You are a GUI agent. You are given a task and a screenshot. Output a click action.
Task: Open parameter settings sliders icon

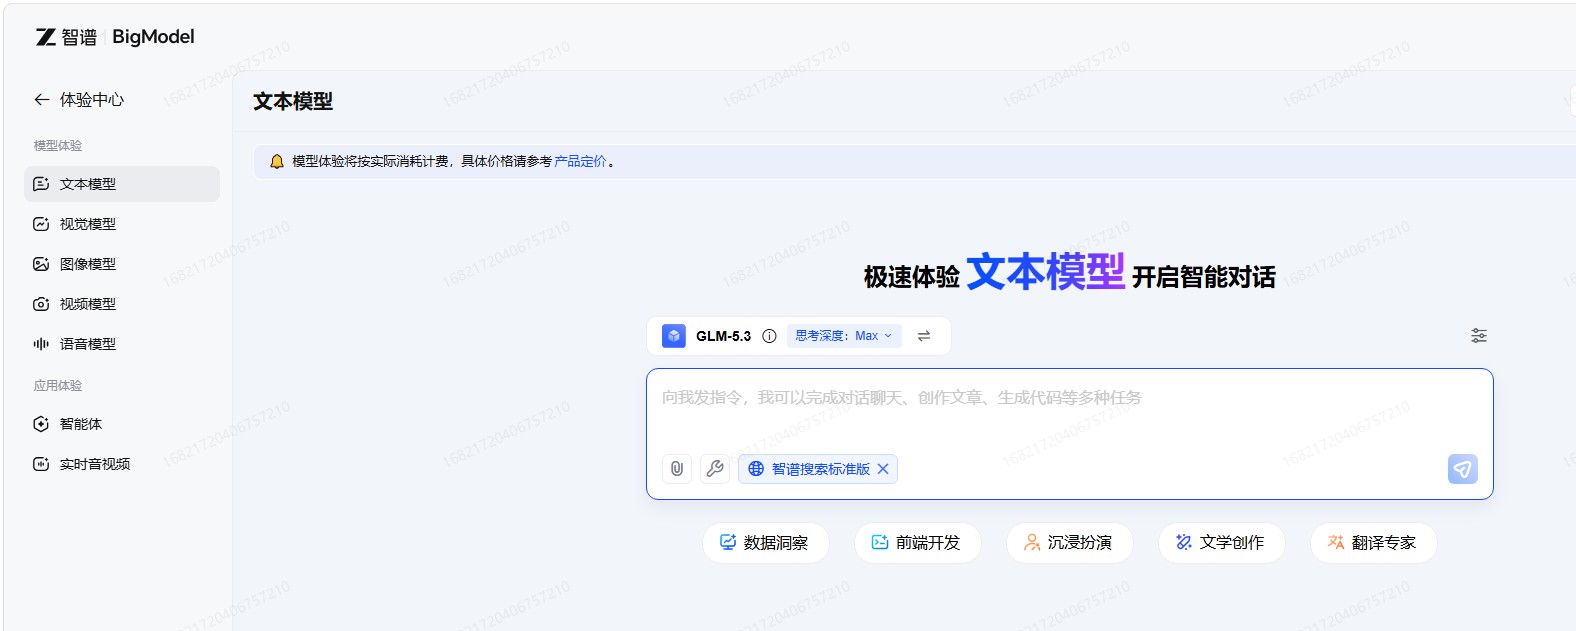[x=1479, y=336]
